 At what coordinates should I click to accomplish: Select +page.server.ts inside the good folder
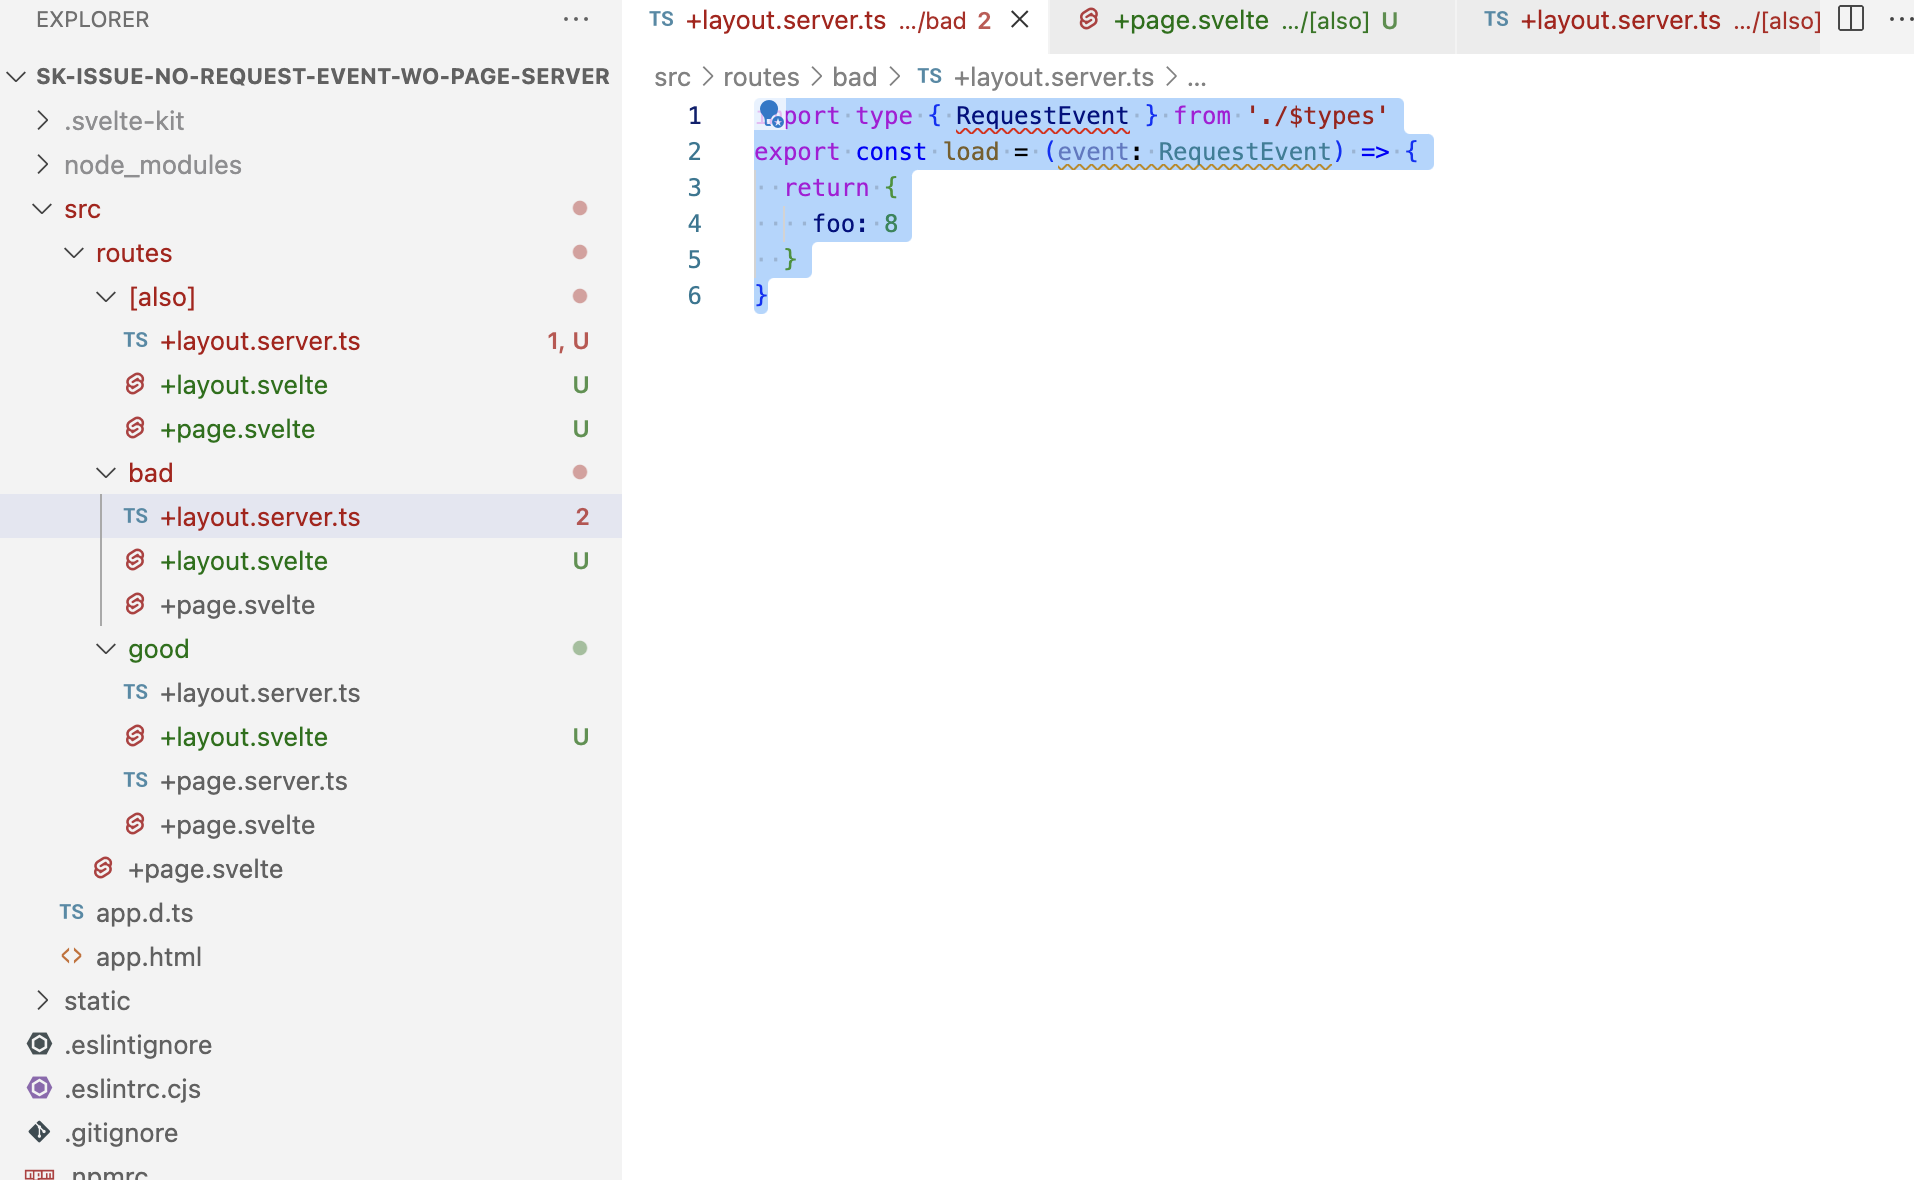tap(254, 780)
